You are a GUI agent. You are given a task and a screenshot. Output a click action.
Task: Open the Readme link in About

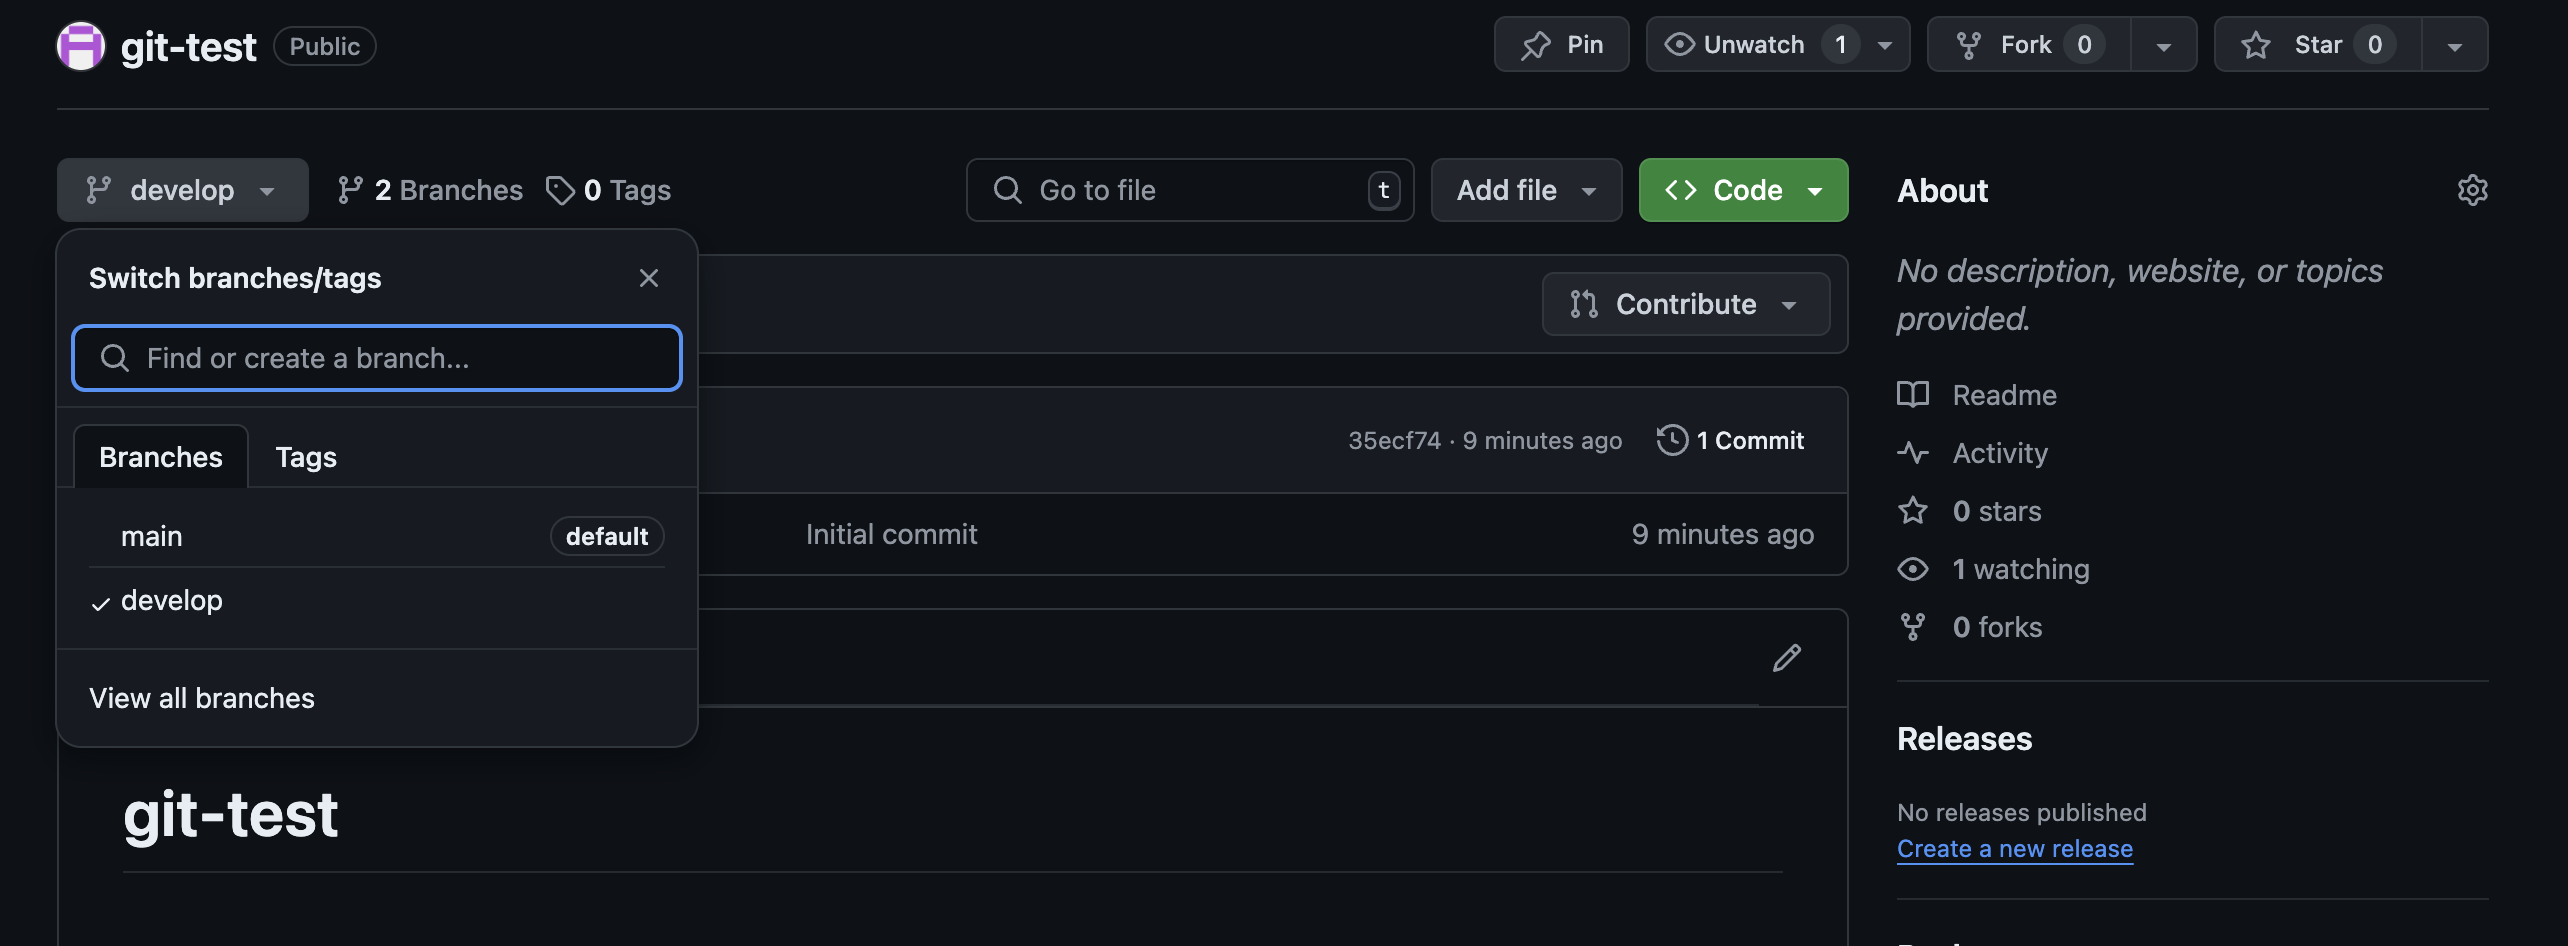coord(2005,395)
